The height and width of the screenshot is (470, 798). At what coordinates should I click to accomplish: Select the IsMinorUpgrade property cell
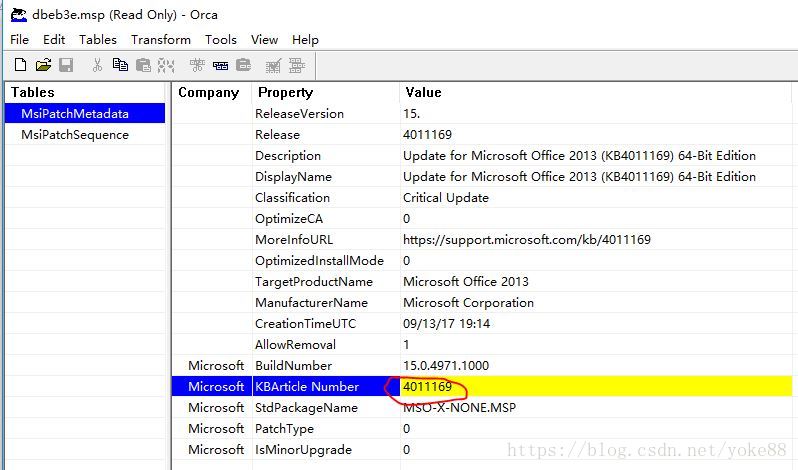point(304,450)
